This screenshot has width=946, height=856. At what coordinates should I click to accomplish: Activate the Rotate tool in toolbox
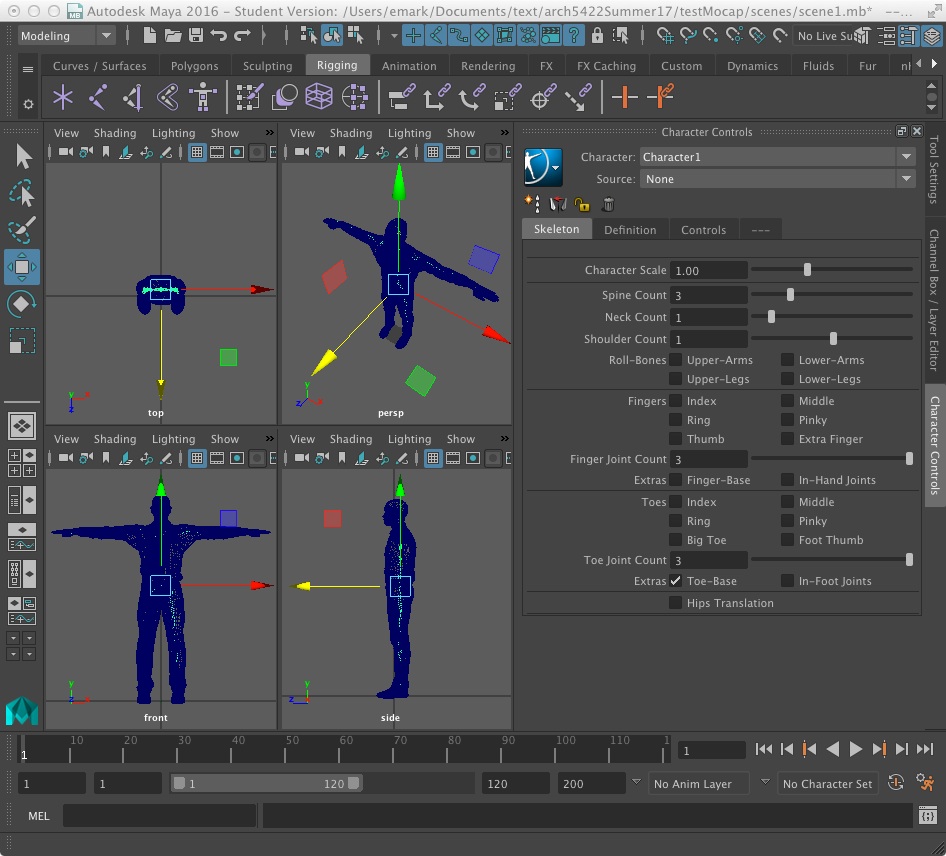coord(22,304)
